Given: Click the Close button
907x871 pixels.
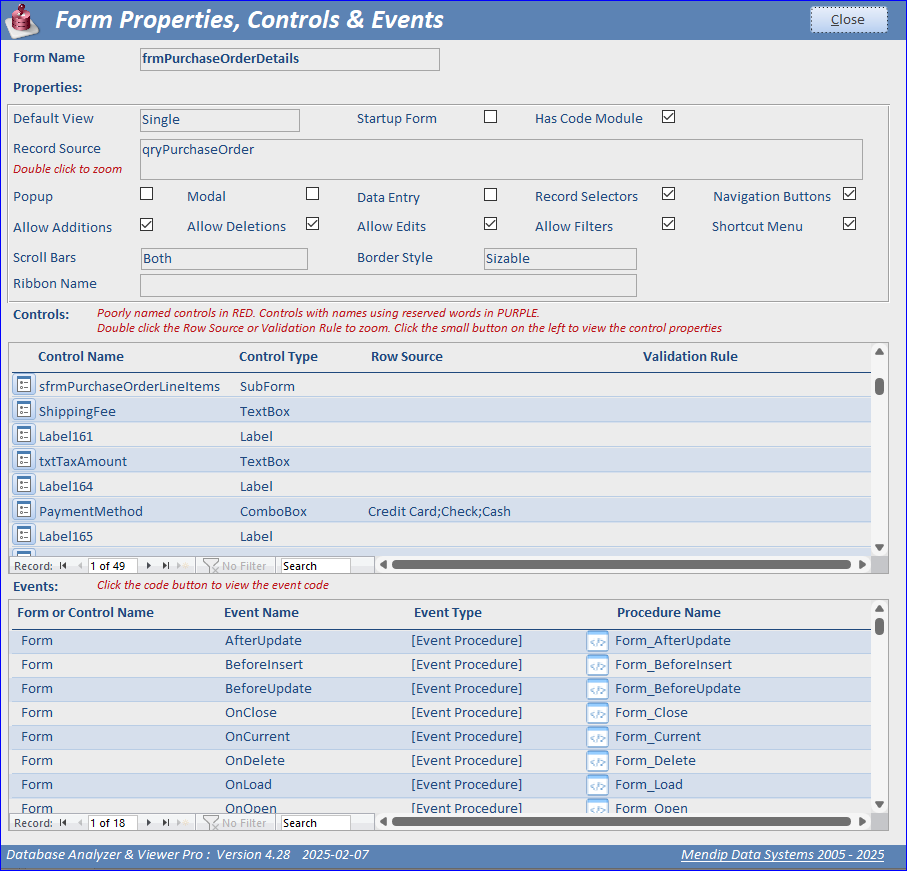Looking at the screenshot, I should point(849,20).
